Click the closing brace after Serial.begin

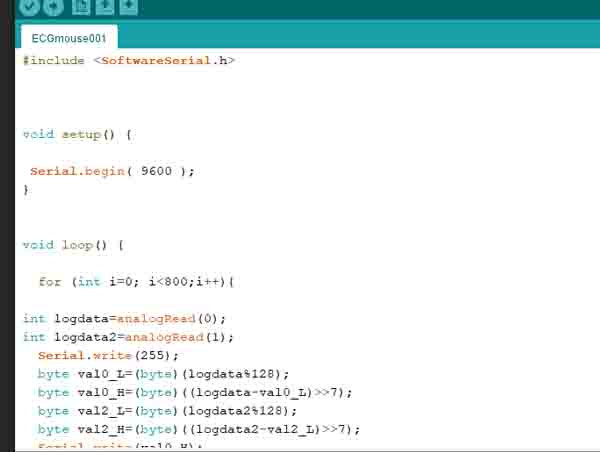(x=26, y=189)
